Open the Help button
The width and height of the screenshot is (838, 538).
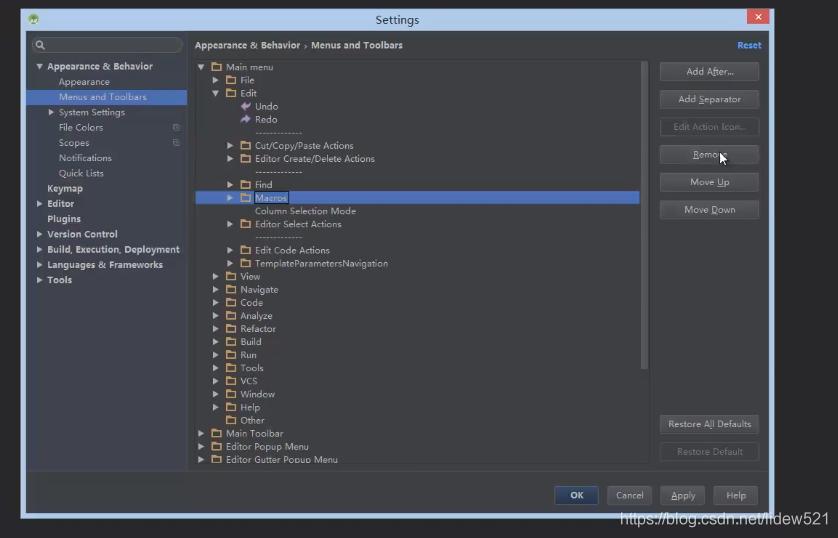(x=735, y=495)
